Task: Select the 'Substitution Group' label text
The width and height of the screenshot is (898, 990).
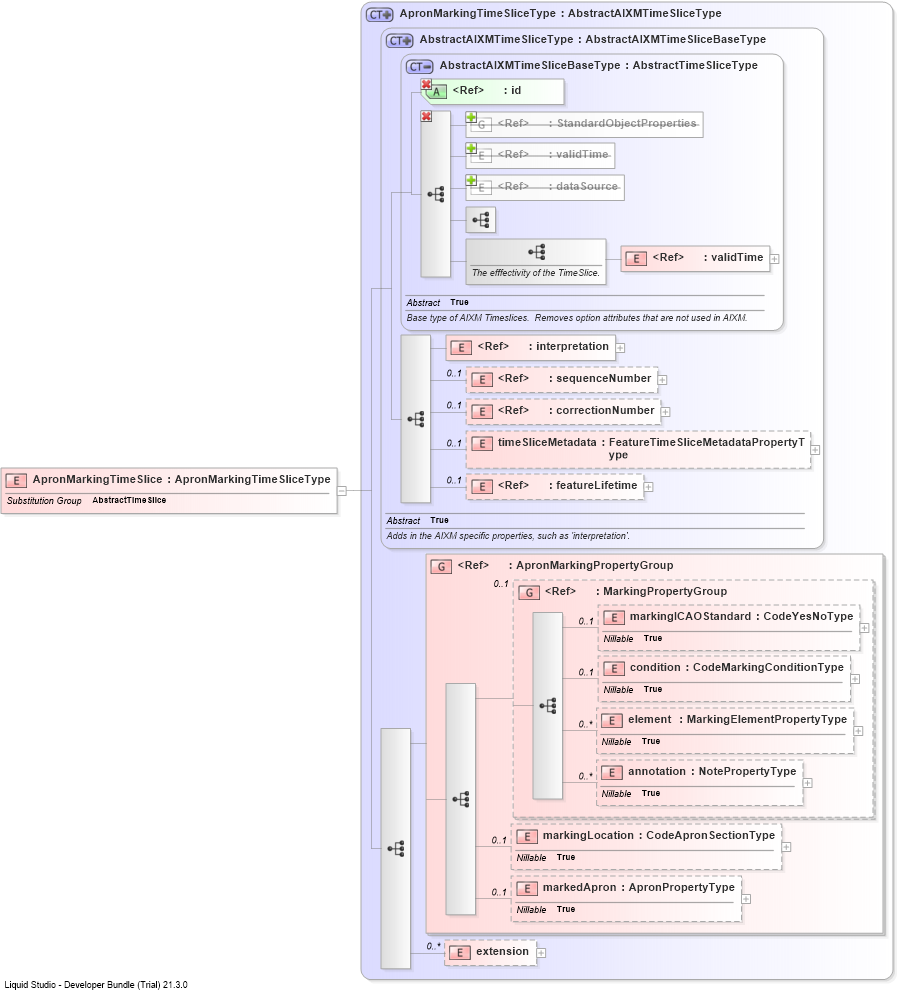Action: [44, 501]
